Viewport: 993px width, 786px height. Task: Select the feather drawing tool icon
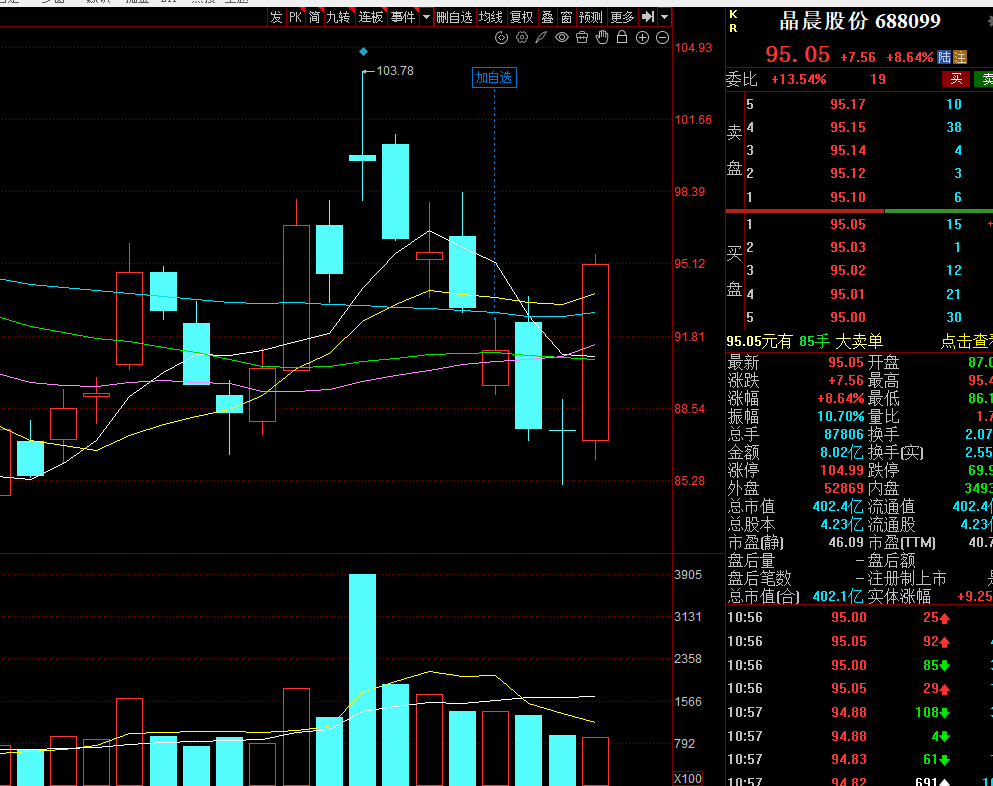pos(541,37)
